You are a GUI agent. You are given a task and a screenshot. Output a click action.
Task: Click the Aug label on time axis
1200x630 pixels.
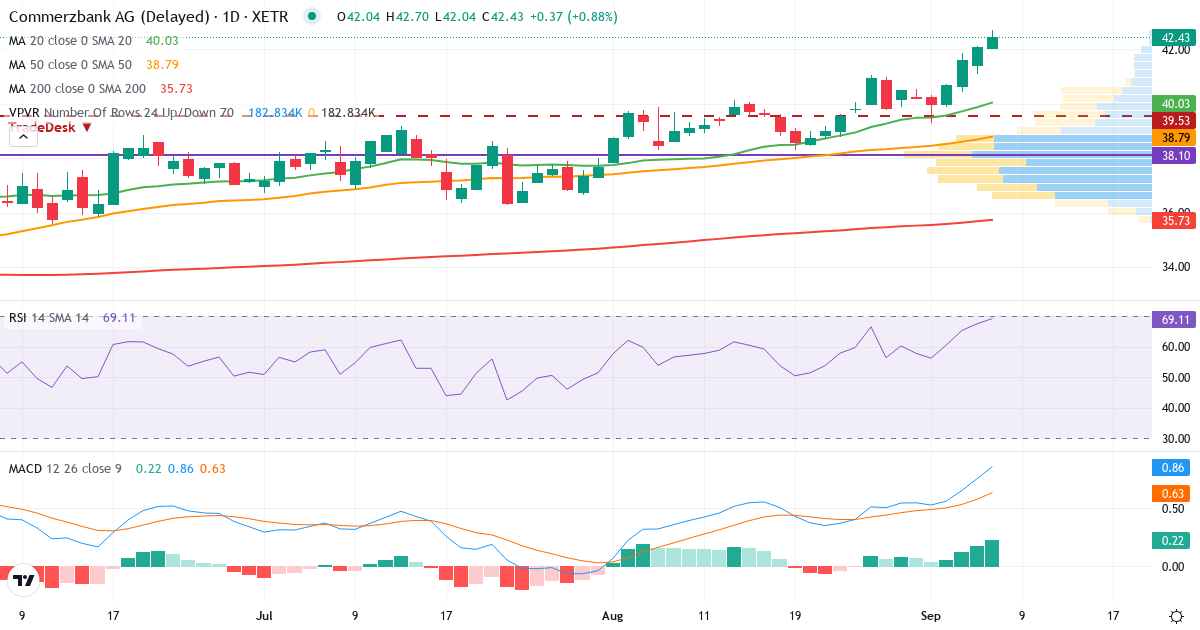click(x=613, y=615)
